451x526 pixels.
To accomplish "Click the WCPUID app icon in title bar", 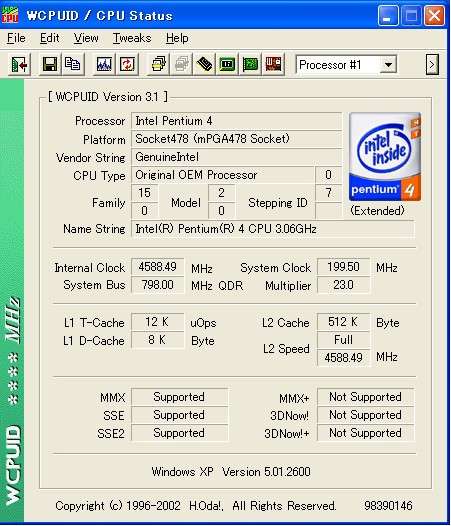I will [x=10, y=15].
